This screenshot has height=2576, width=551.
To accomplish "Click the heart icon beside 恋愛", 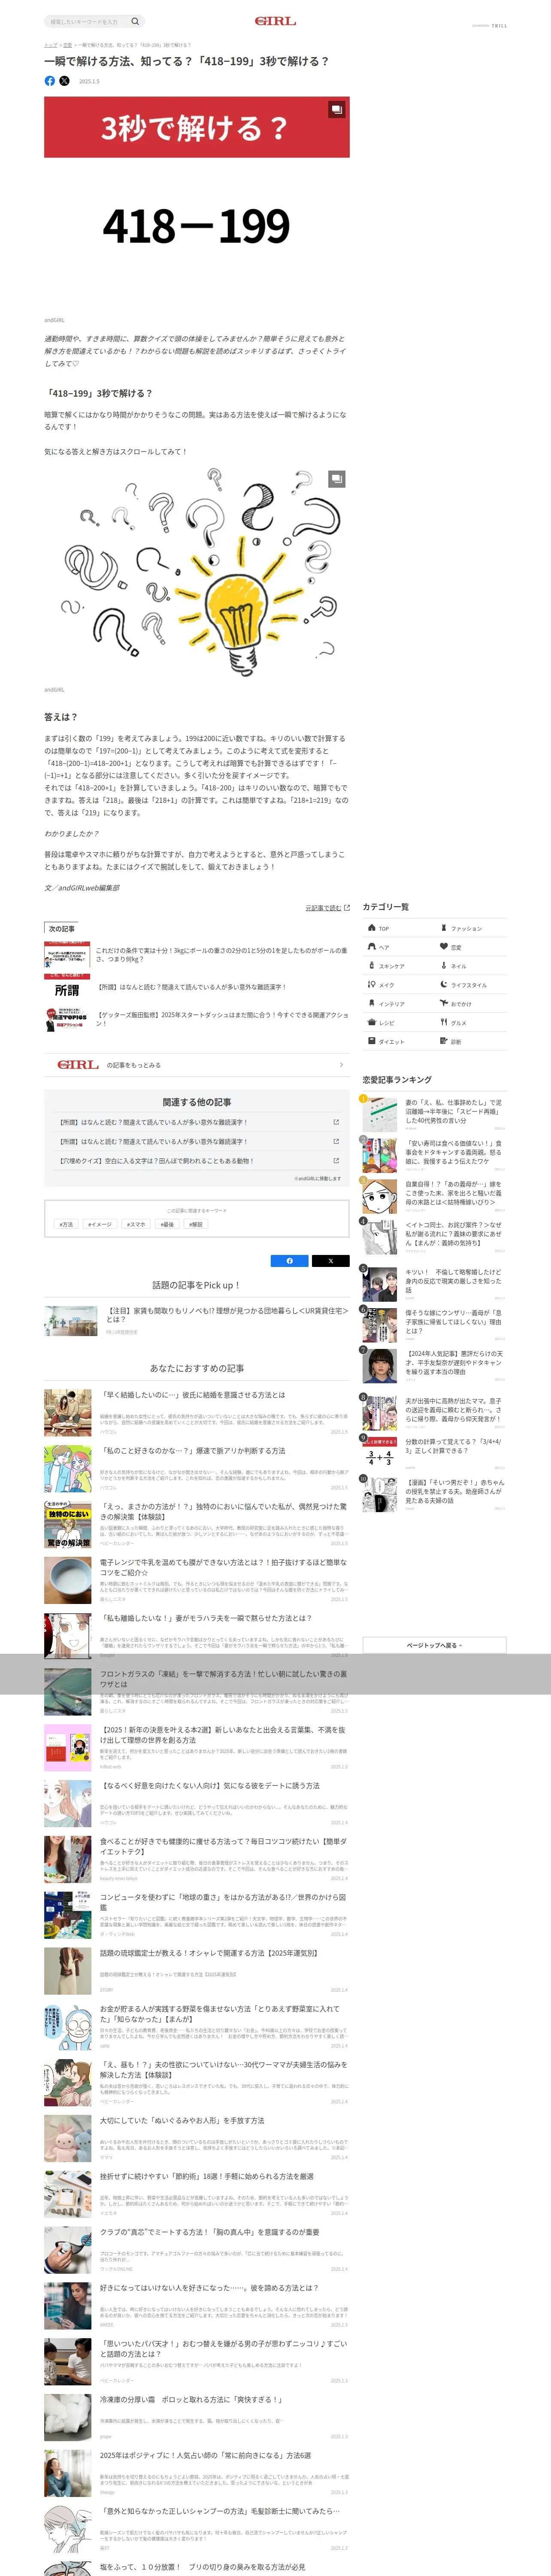I will tap(444, 947).
